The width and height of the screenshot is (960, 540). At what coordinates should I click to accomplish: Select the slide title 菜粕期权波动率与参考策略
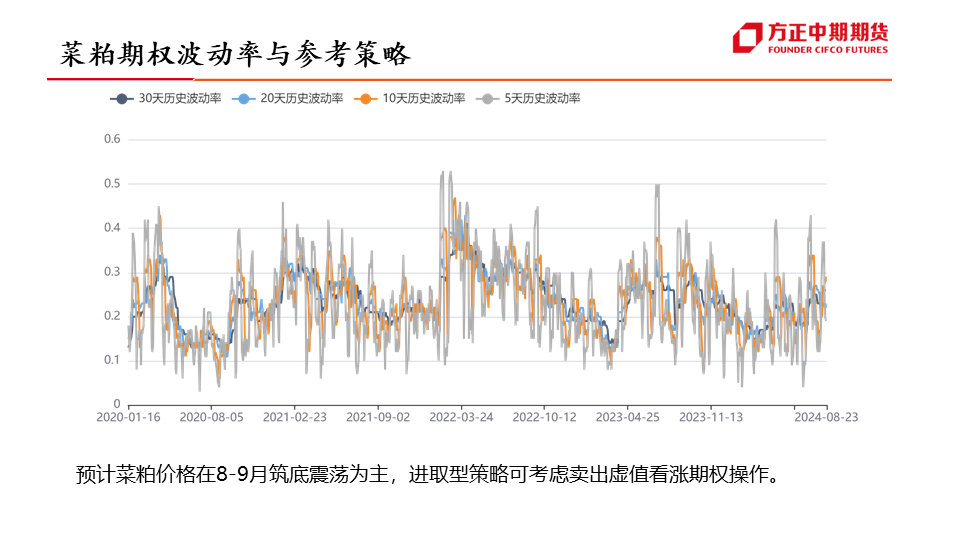pyautogui.click(x=235, y=54)
